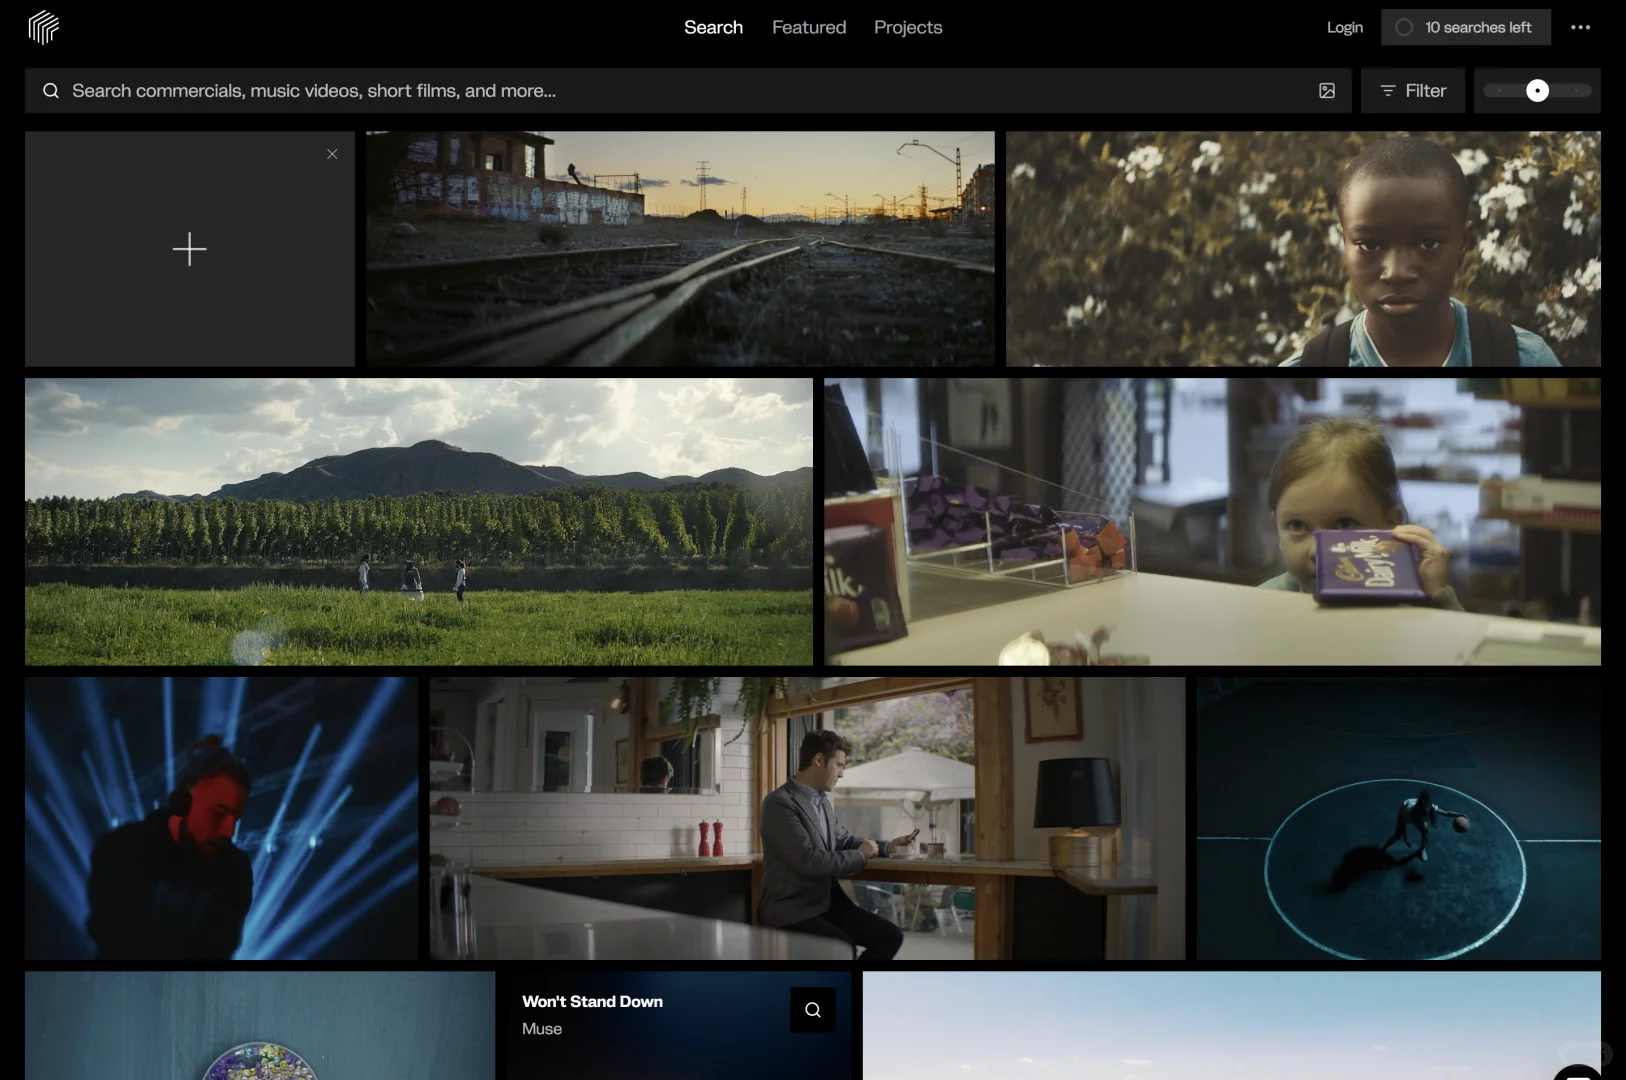The height and width of the screenshot is (1080, 1626).
Task: Click the magnifier icon in search bar
Action: [x=51, y=91]
